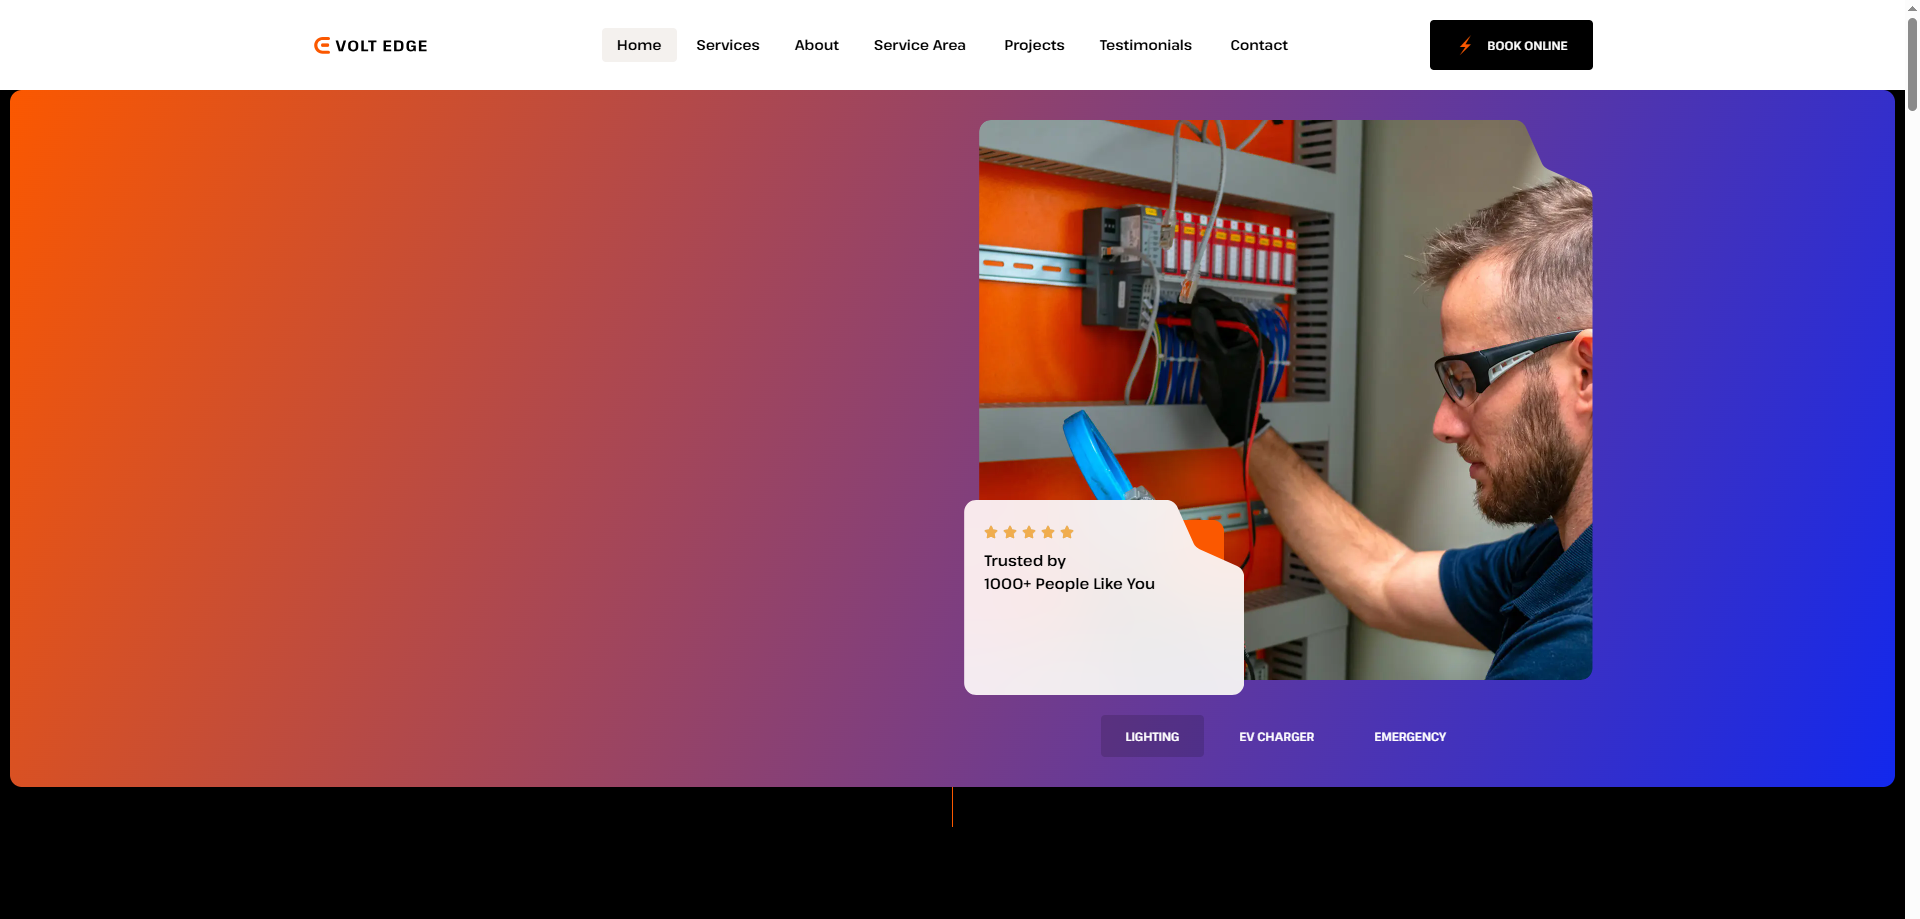Click the lightning bolt icon in Book Online
This screenshot has width=1920, height=919.
click(1465, 45)
